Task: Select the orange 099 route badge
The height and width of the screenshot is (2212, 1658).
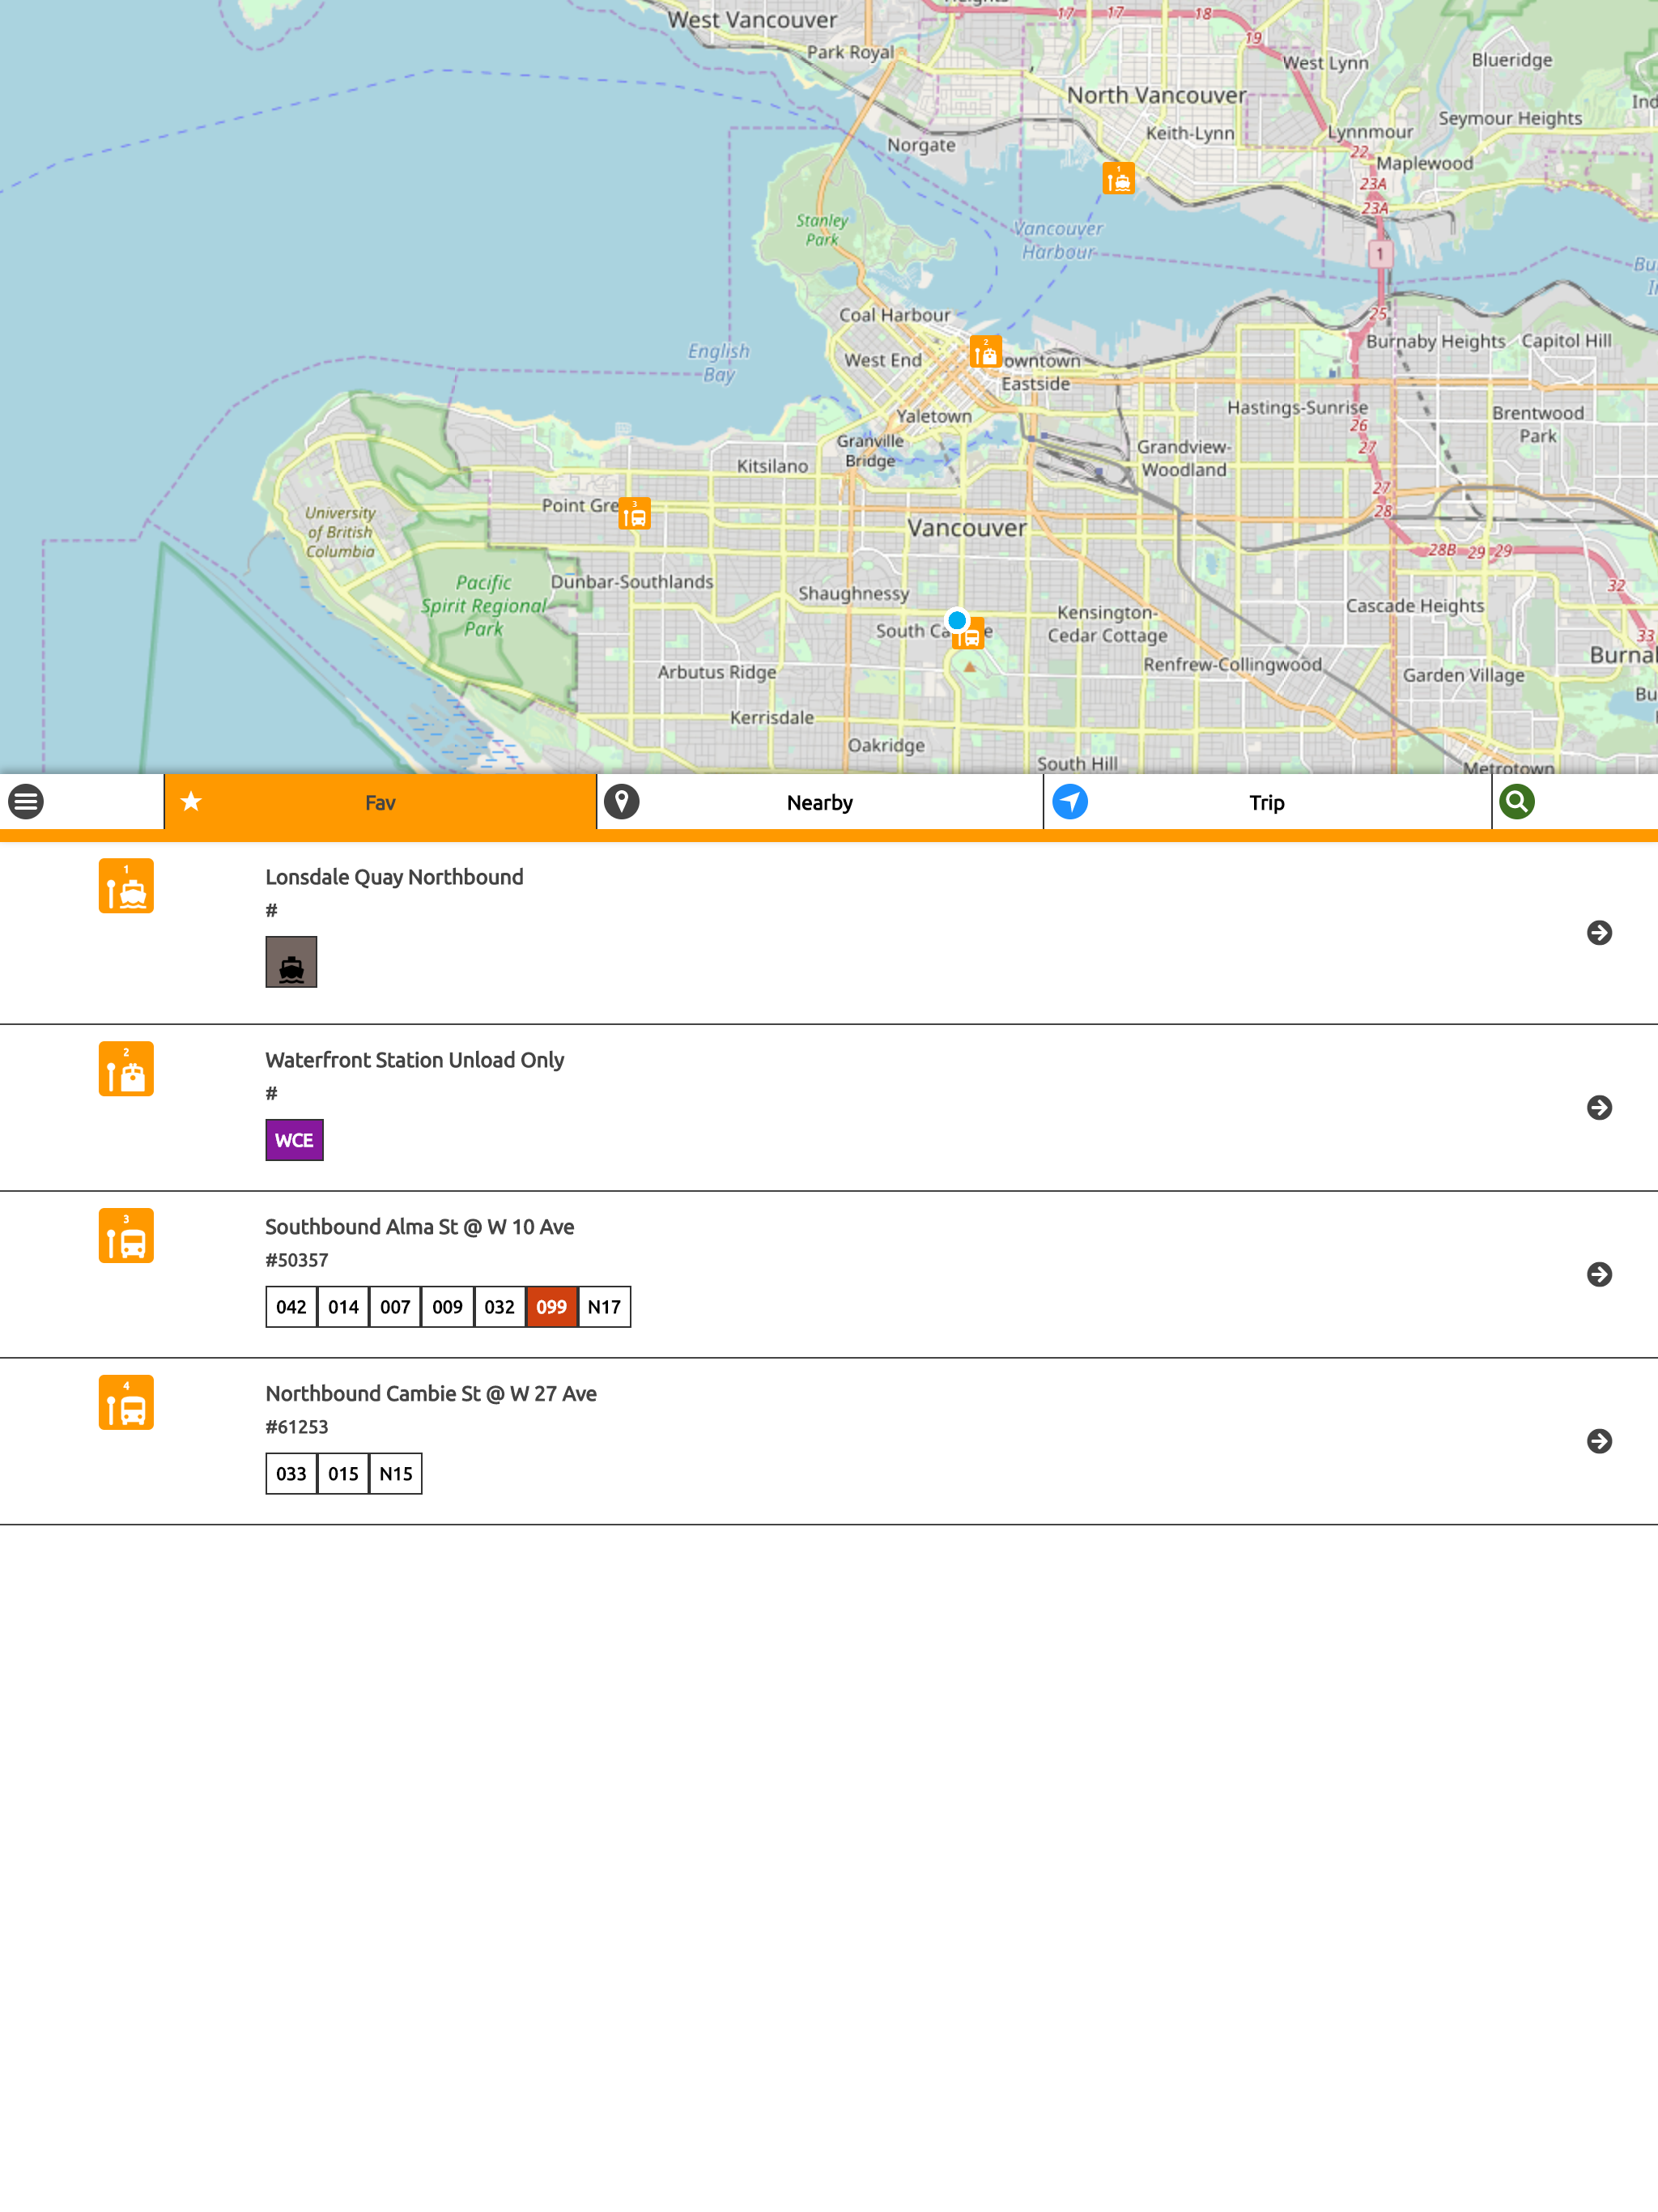Action: click(551, 1307)
